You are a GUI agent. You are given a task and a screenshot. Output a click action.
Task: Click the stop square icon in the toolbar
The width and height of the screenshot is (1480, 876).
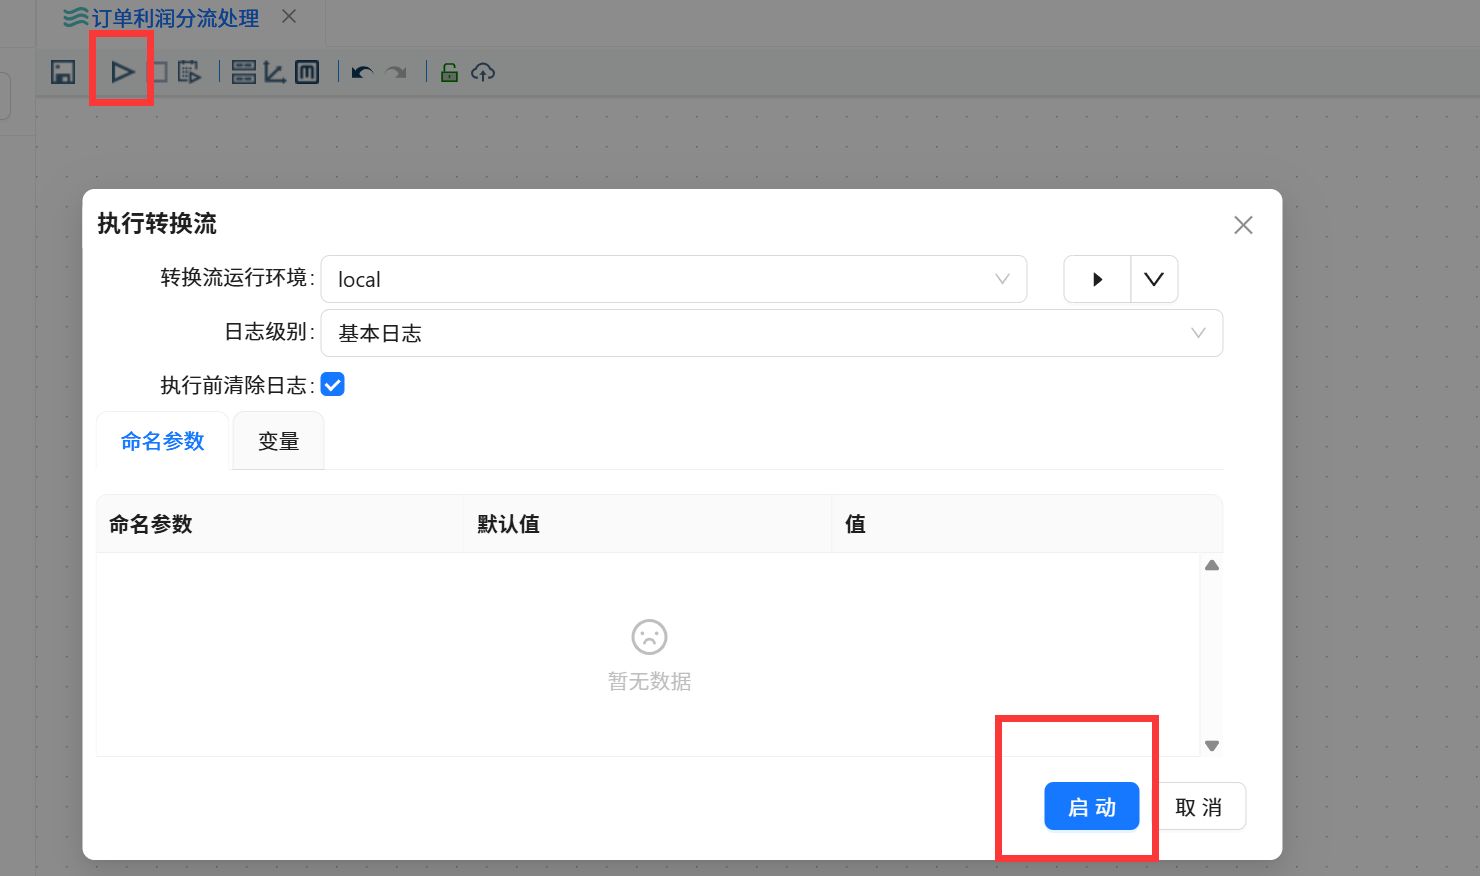tap(160, 72)
